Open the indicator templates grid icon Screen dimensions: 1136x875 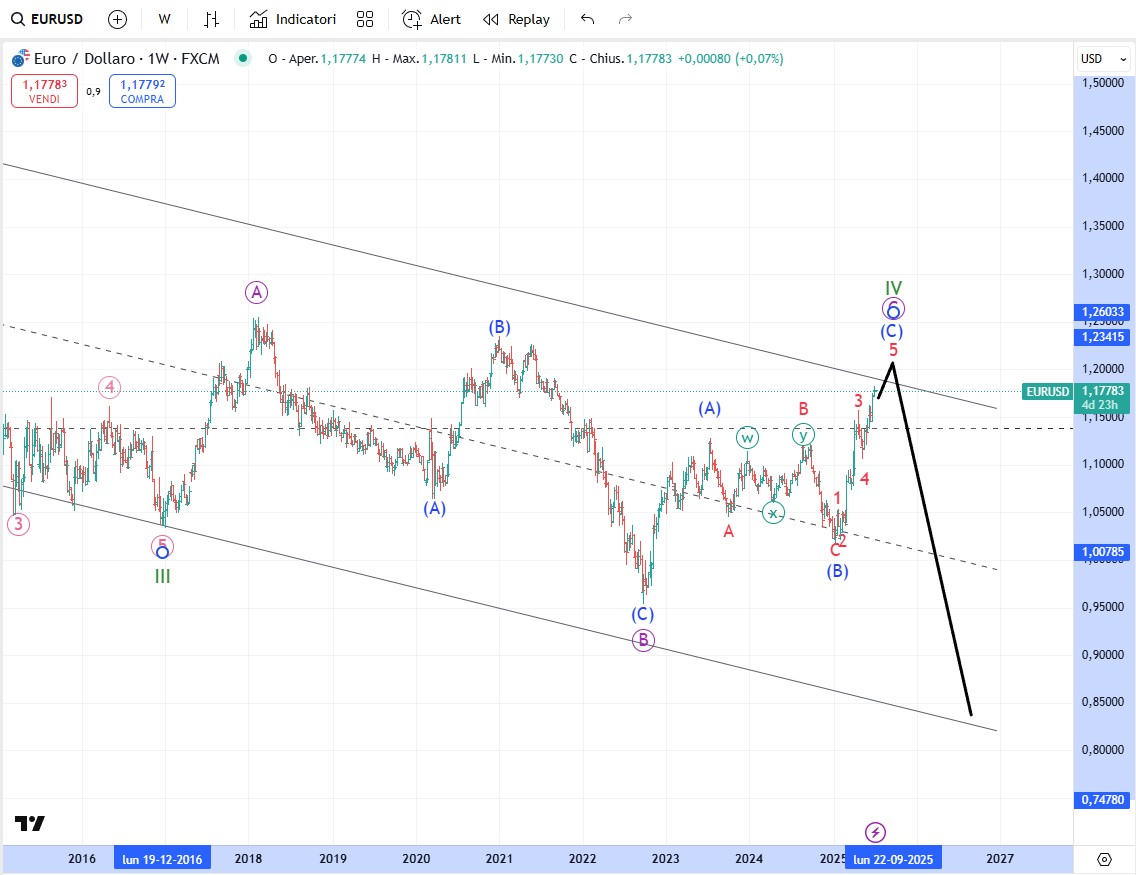pos(365,20)
